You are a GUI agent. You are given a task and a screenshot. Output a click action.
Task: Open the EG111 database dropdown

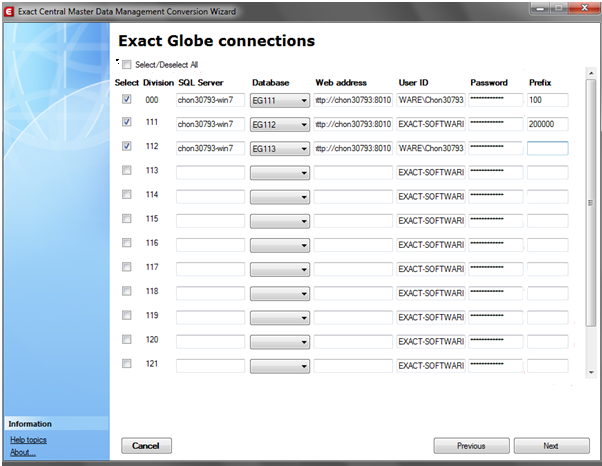280,101
